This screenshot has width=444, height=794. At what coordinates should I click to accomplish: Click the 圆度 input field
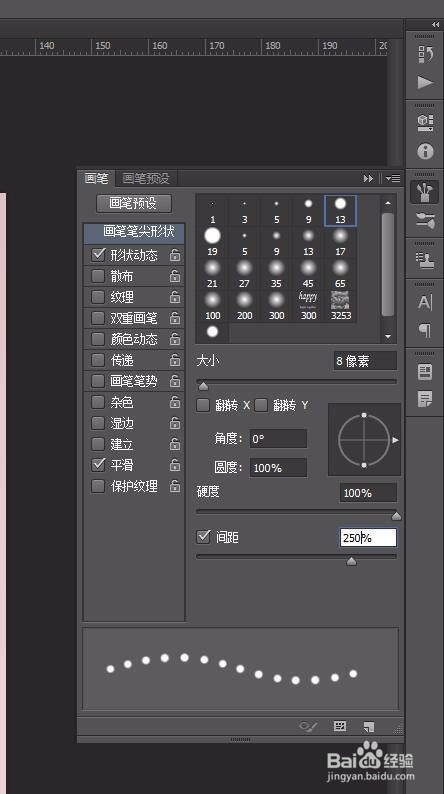click(x=278, y=467)
